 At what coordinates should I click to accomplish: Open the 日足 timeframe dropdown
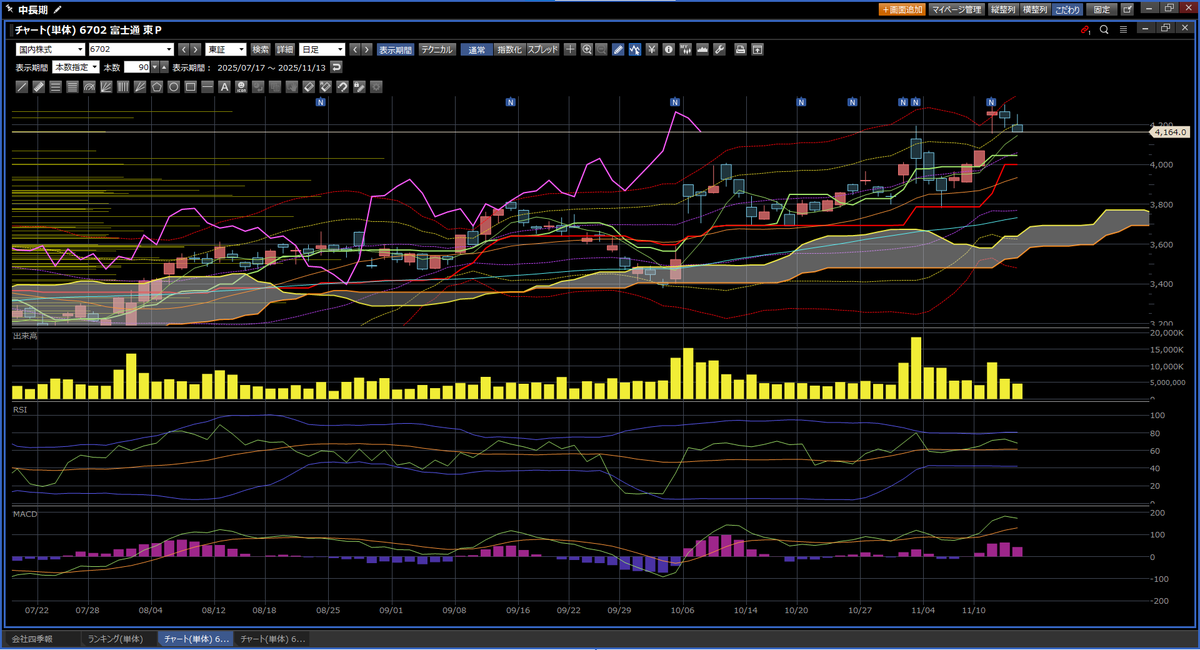(322, 49)
